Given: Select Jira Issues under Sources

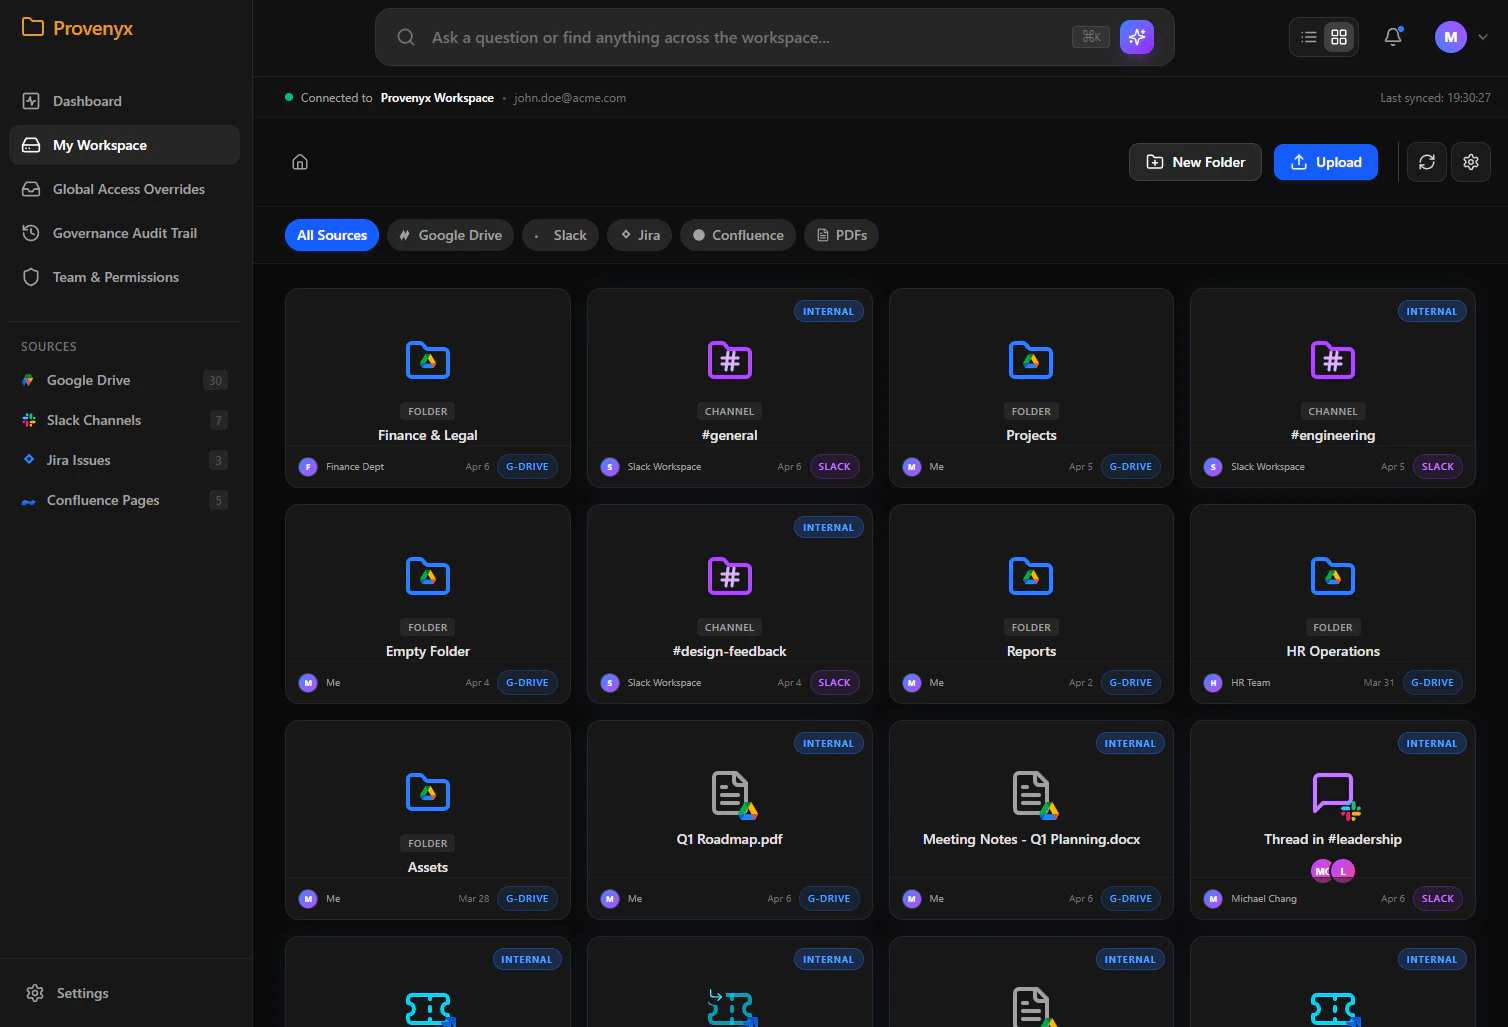Looking at the screenshot, I should (124, 460).
